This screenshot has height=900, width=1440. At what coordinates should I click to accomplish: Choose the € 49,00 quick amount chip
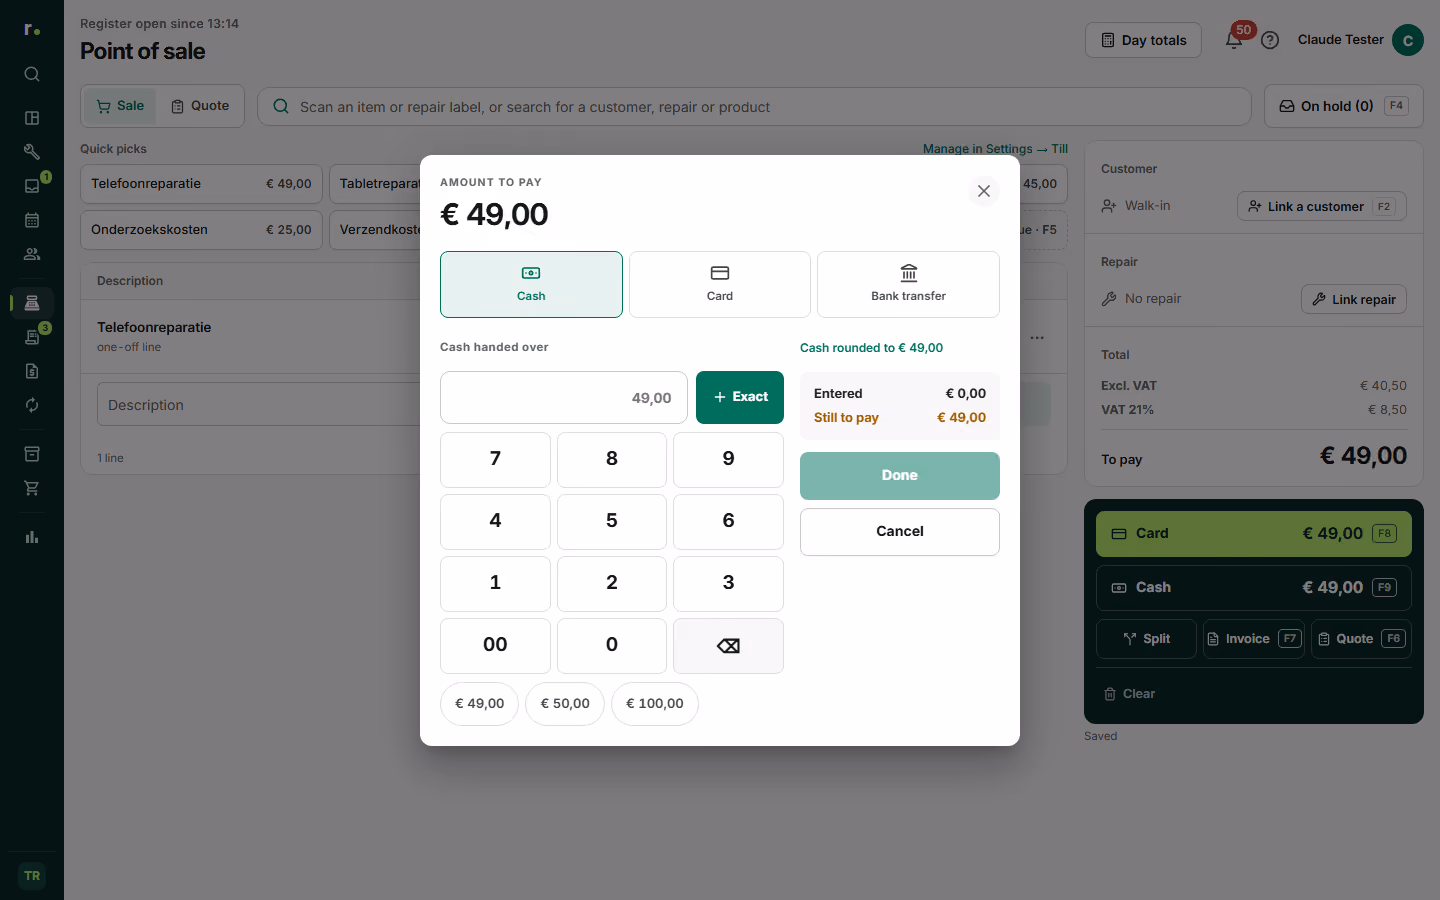(479, 704)
